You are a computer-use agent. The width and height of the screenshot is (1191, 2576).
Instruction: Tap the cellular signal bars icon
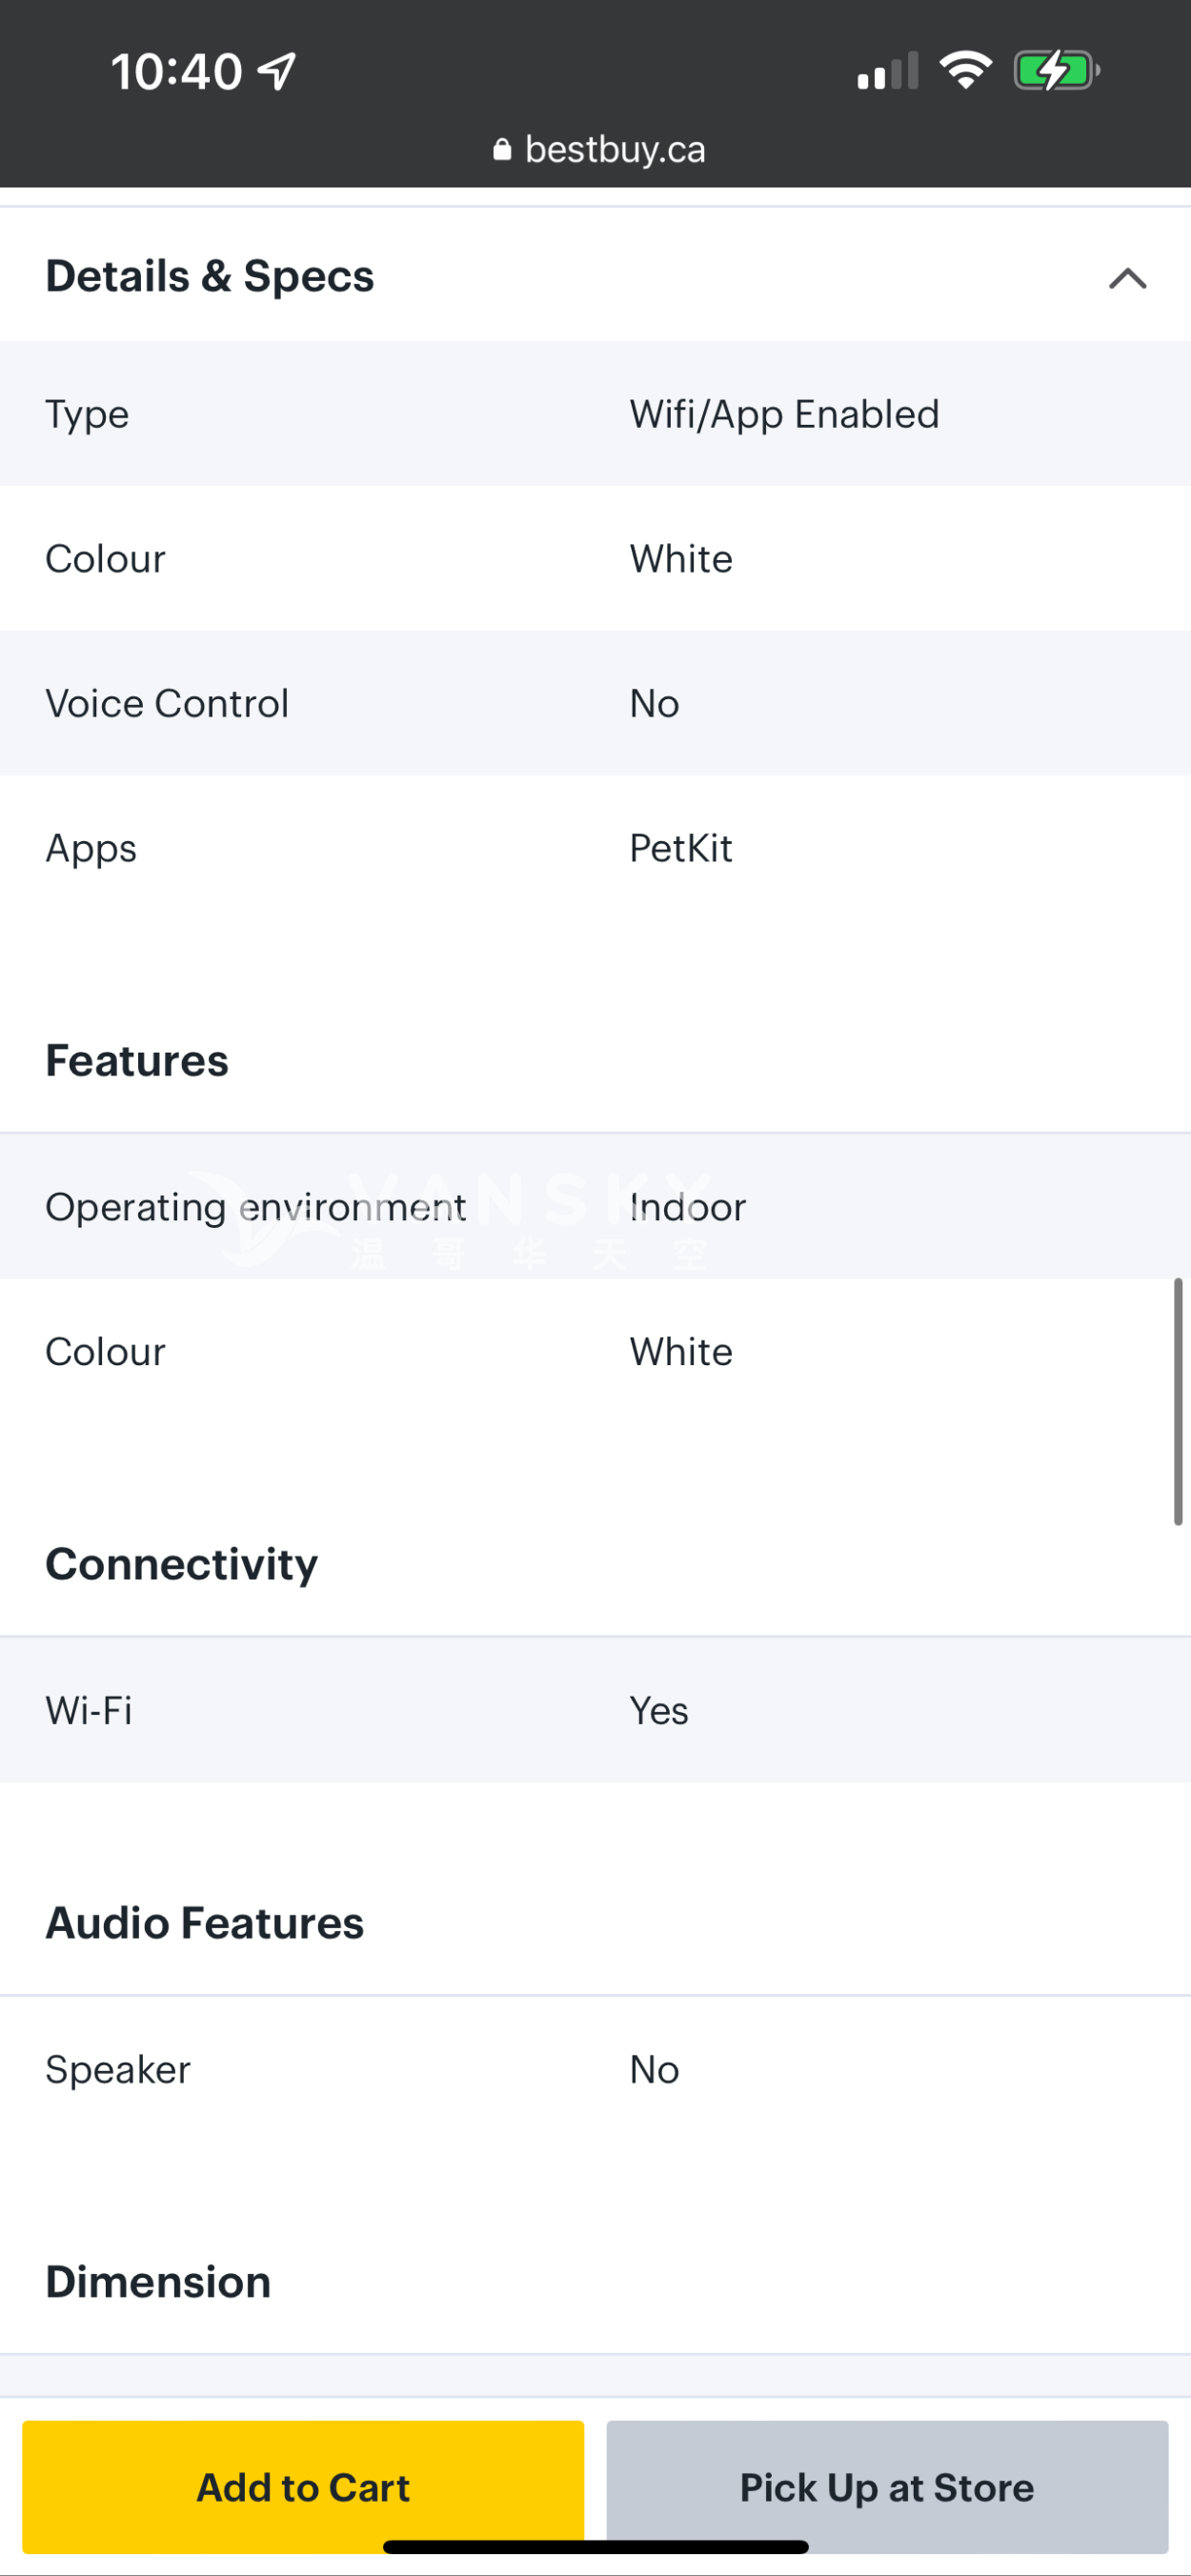pos(887,71)
